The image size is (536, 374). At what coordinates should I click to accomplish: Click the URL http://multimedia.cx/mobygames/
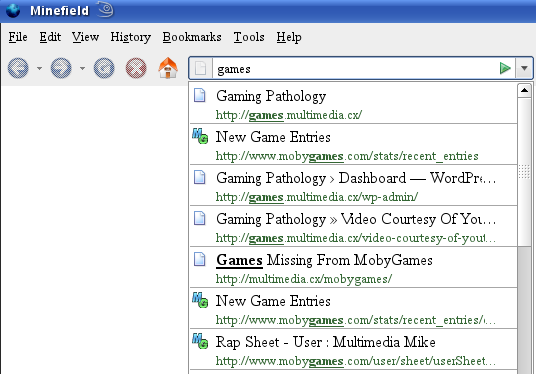point(304,279)
